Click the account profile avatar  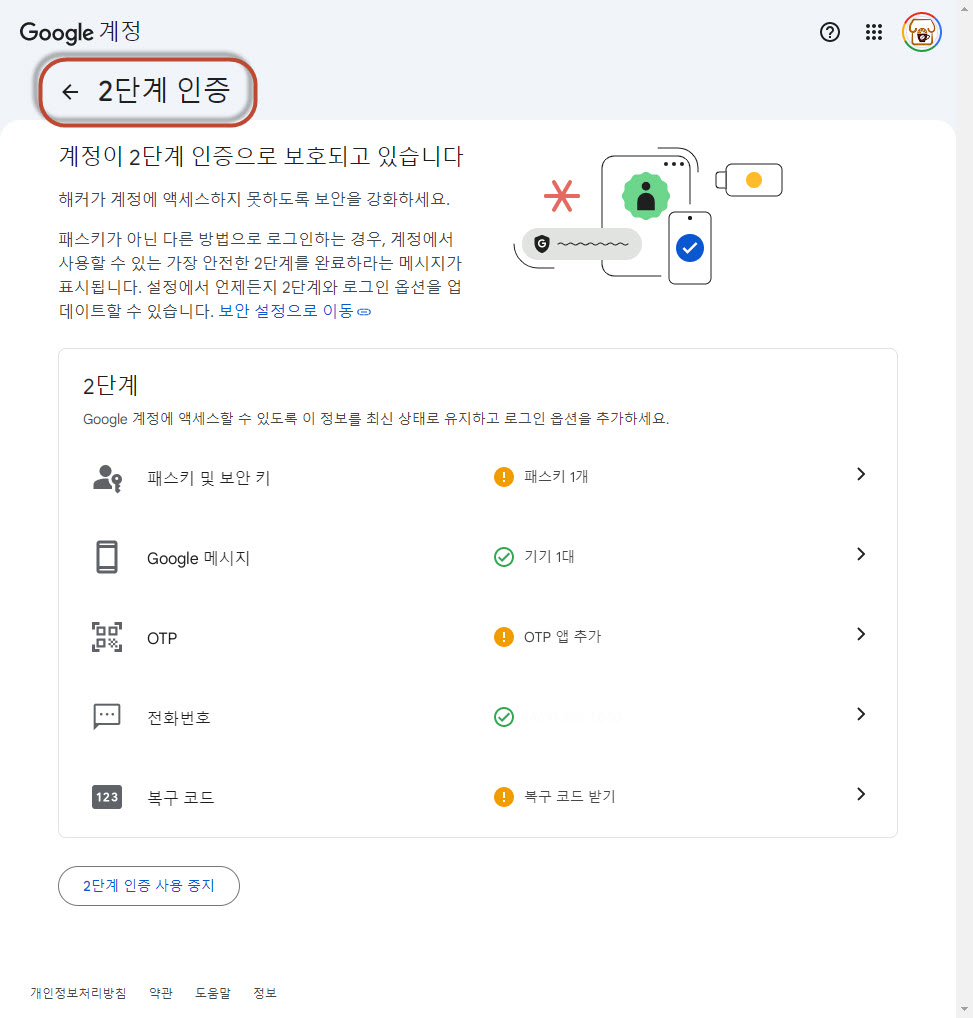(x=921, y=32)
